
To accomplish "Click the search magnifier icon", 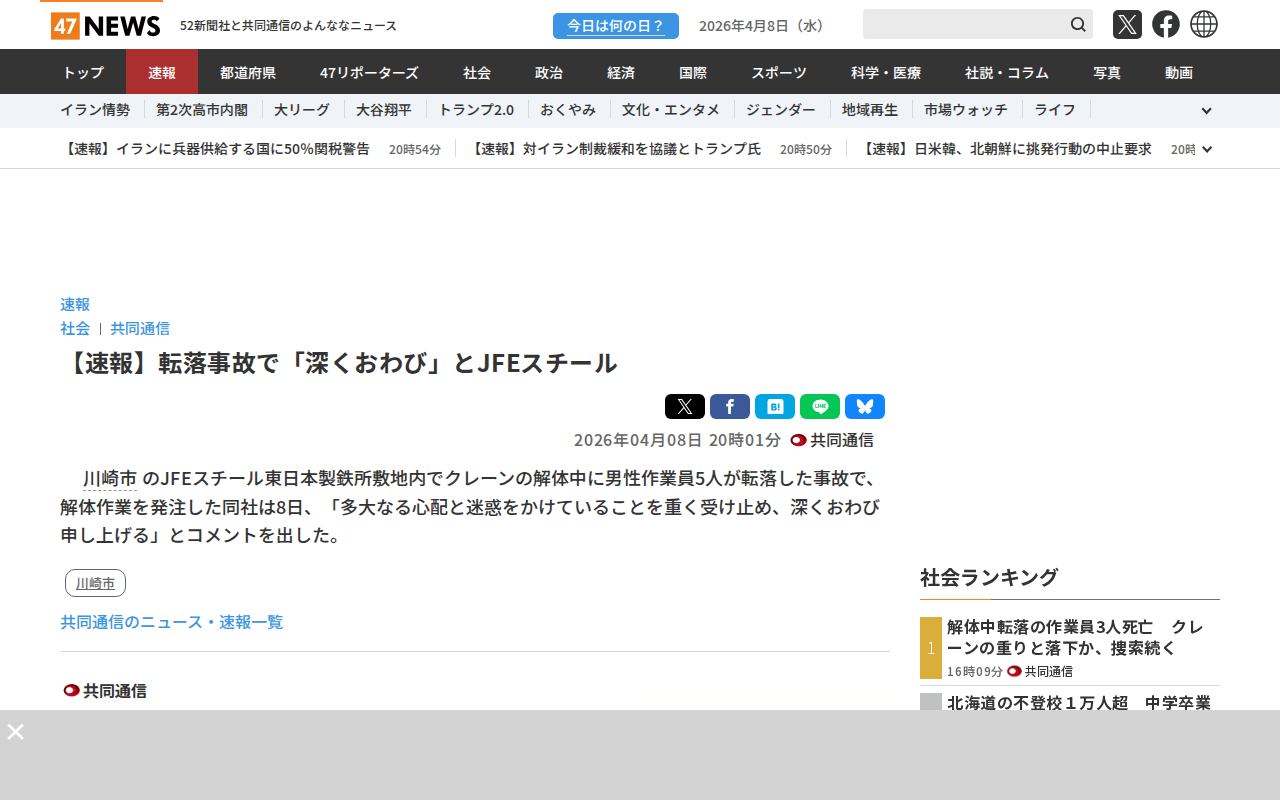I will 1078,24.
